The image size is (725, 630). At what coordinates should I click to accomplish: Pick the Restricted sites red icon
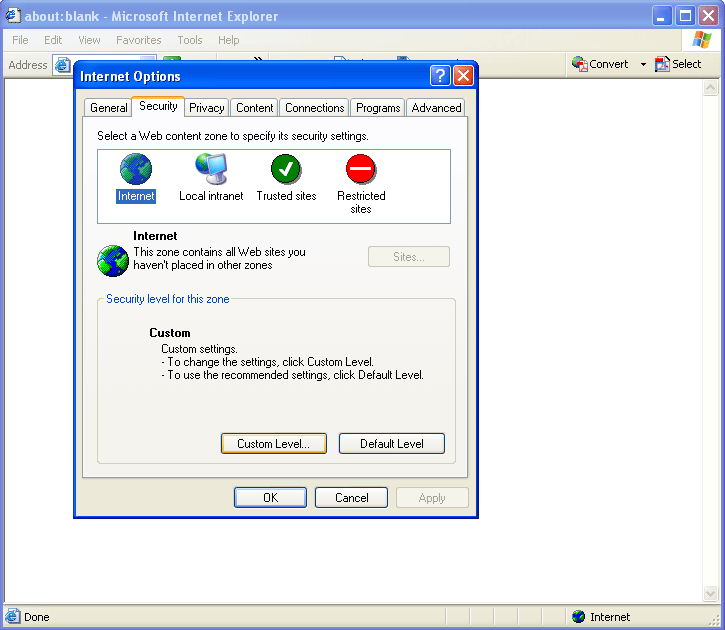361,169
